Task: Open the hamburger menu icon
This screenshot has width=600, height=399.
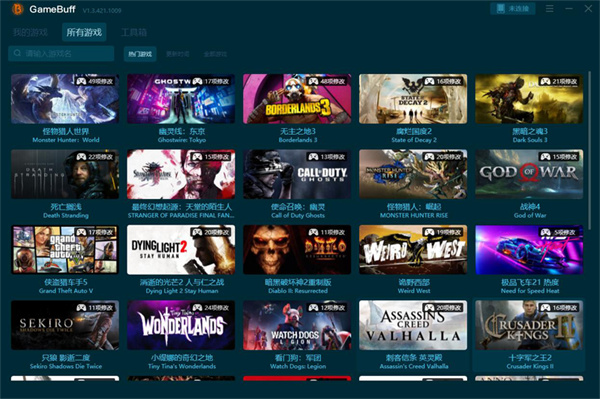Action: click(549, 8)
